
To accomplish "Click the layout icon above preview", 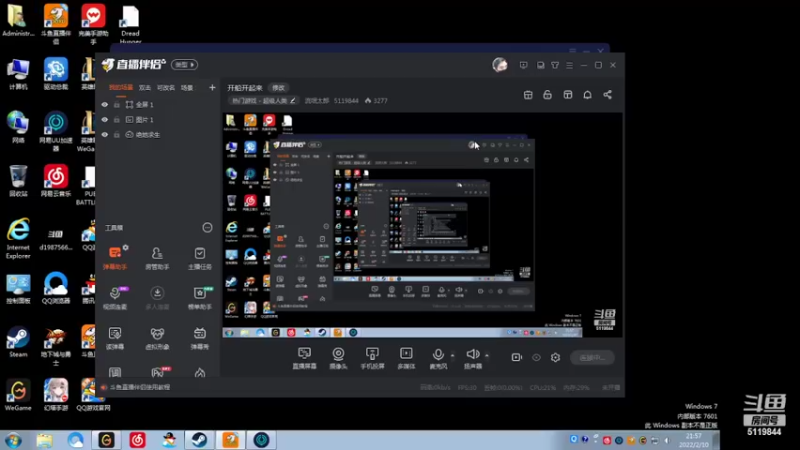I will click(x=567, y=95).
